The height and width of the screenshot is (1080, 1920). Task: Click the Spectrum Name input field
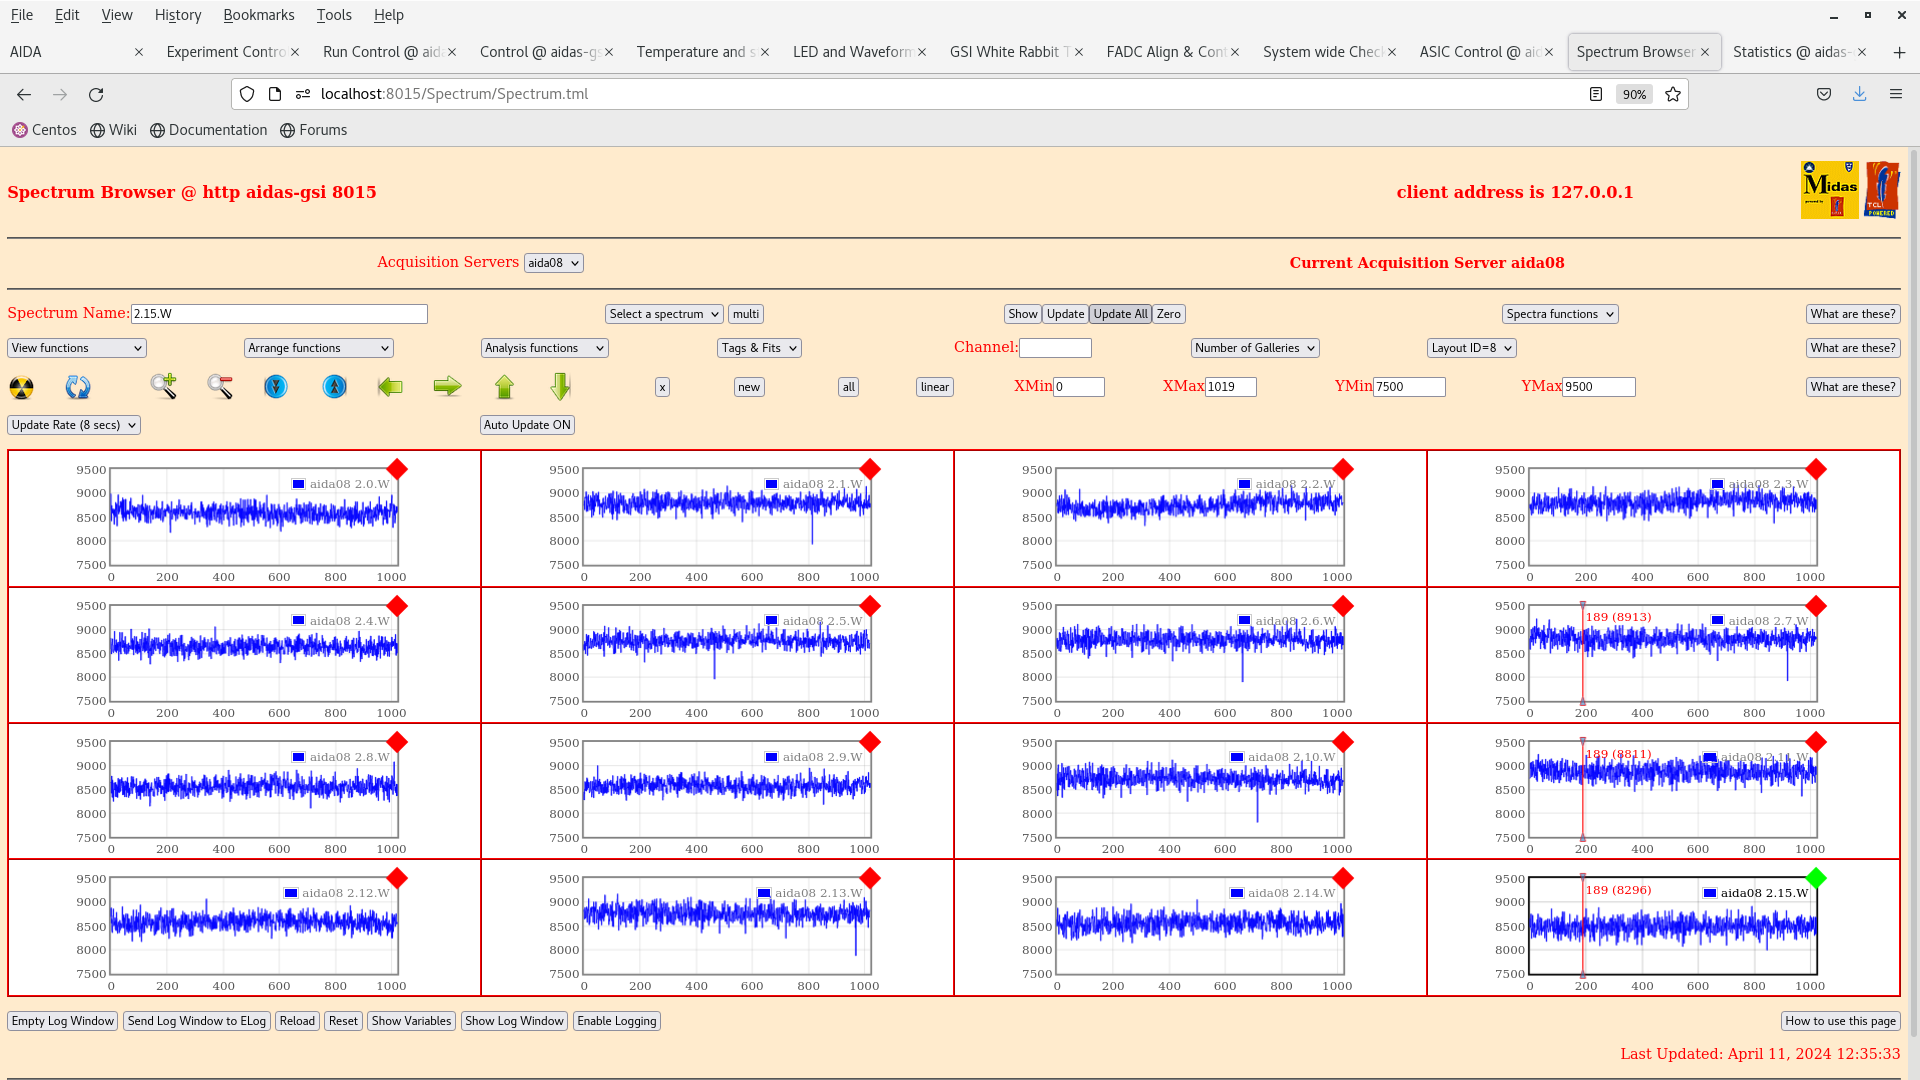point(279,314)
